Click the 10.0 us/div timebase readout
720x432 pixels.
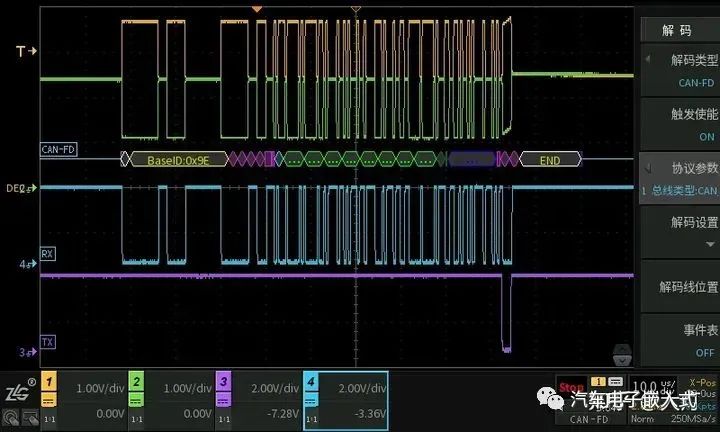[653, 386]
